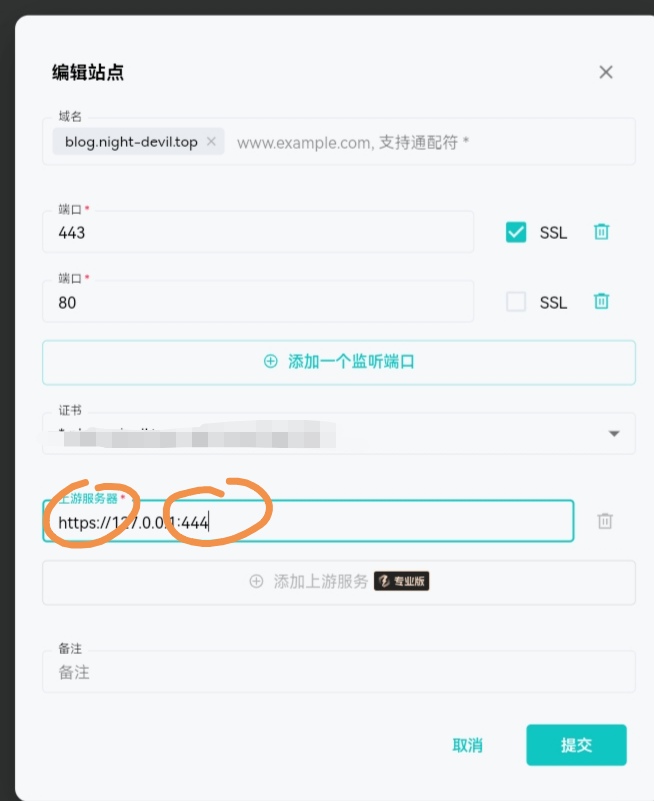The height and width of the screenshot is (801, 654).
Task: Click the 上游服务器 address field
Action: [x=308, y=521]
